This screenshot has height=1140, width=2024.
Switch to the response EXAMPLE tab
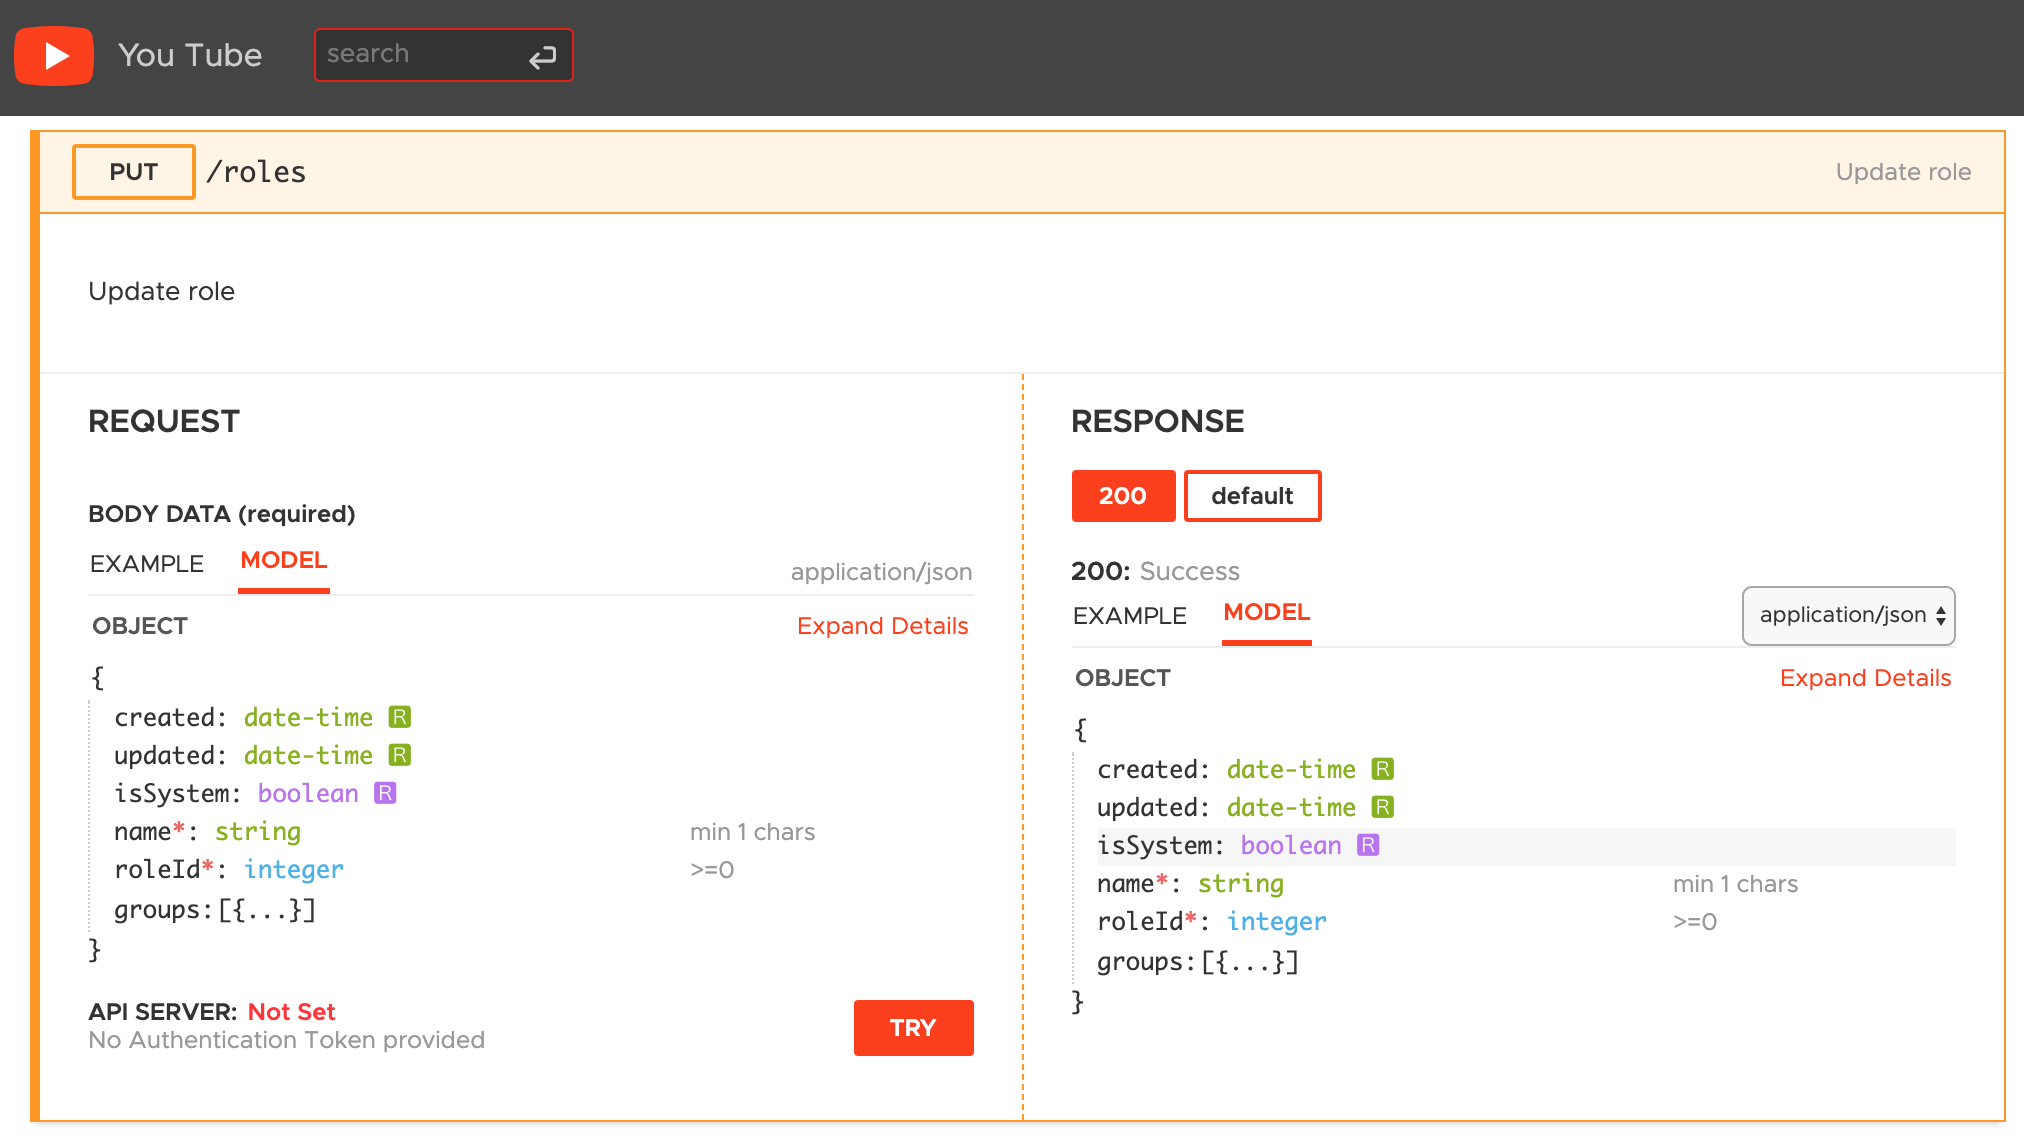1129,616
